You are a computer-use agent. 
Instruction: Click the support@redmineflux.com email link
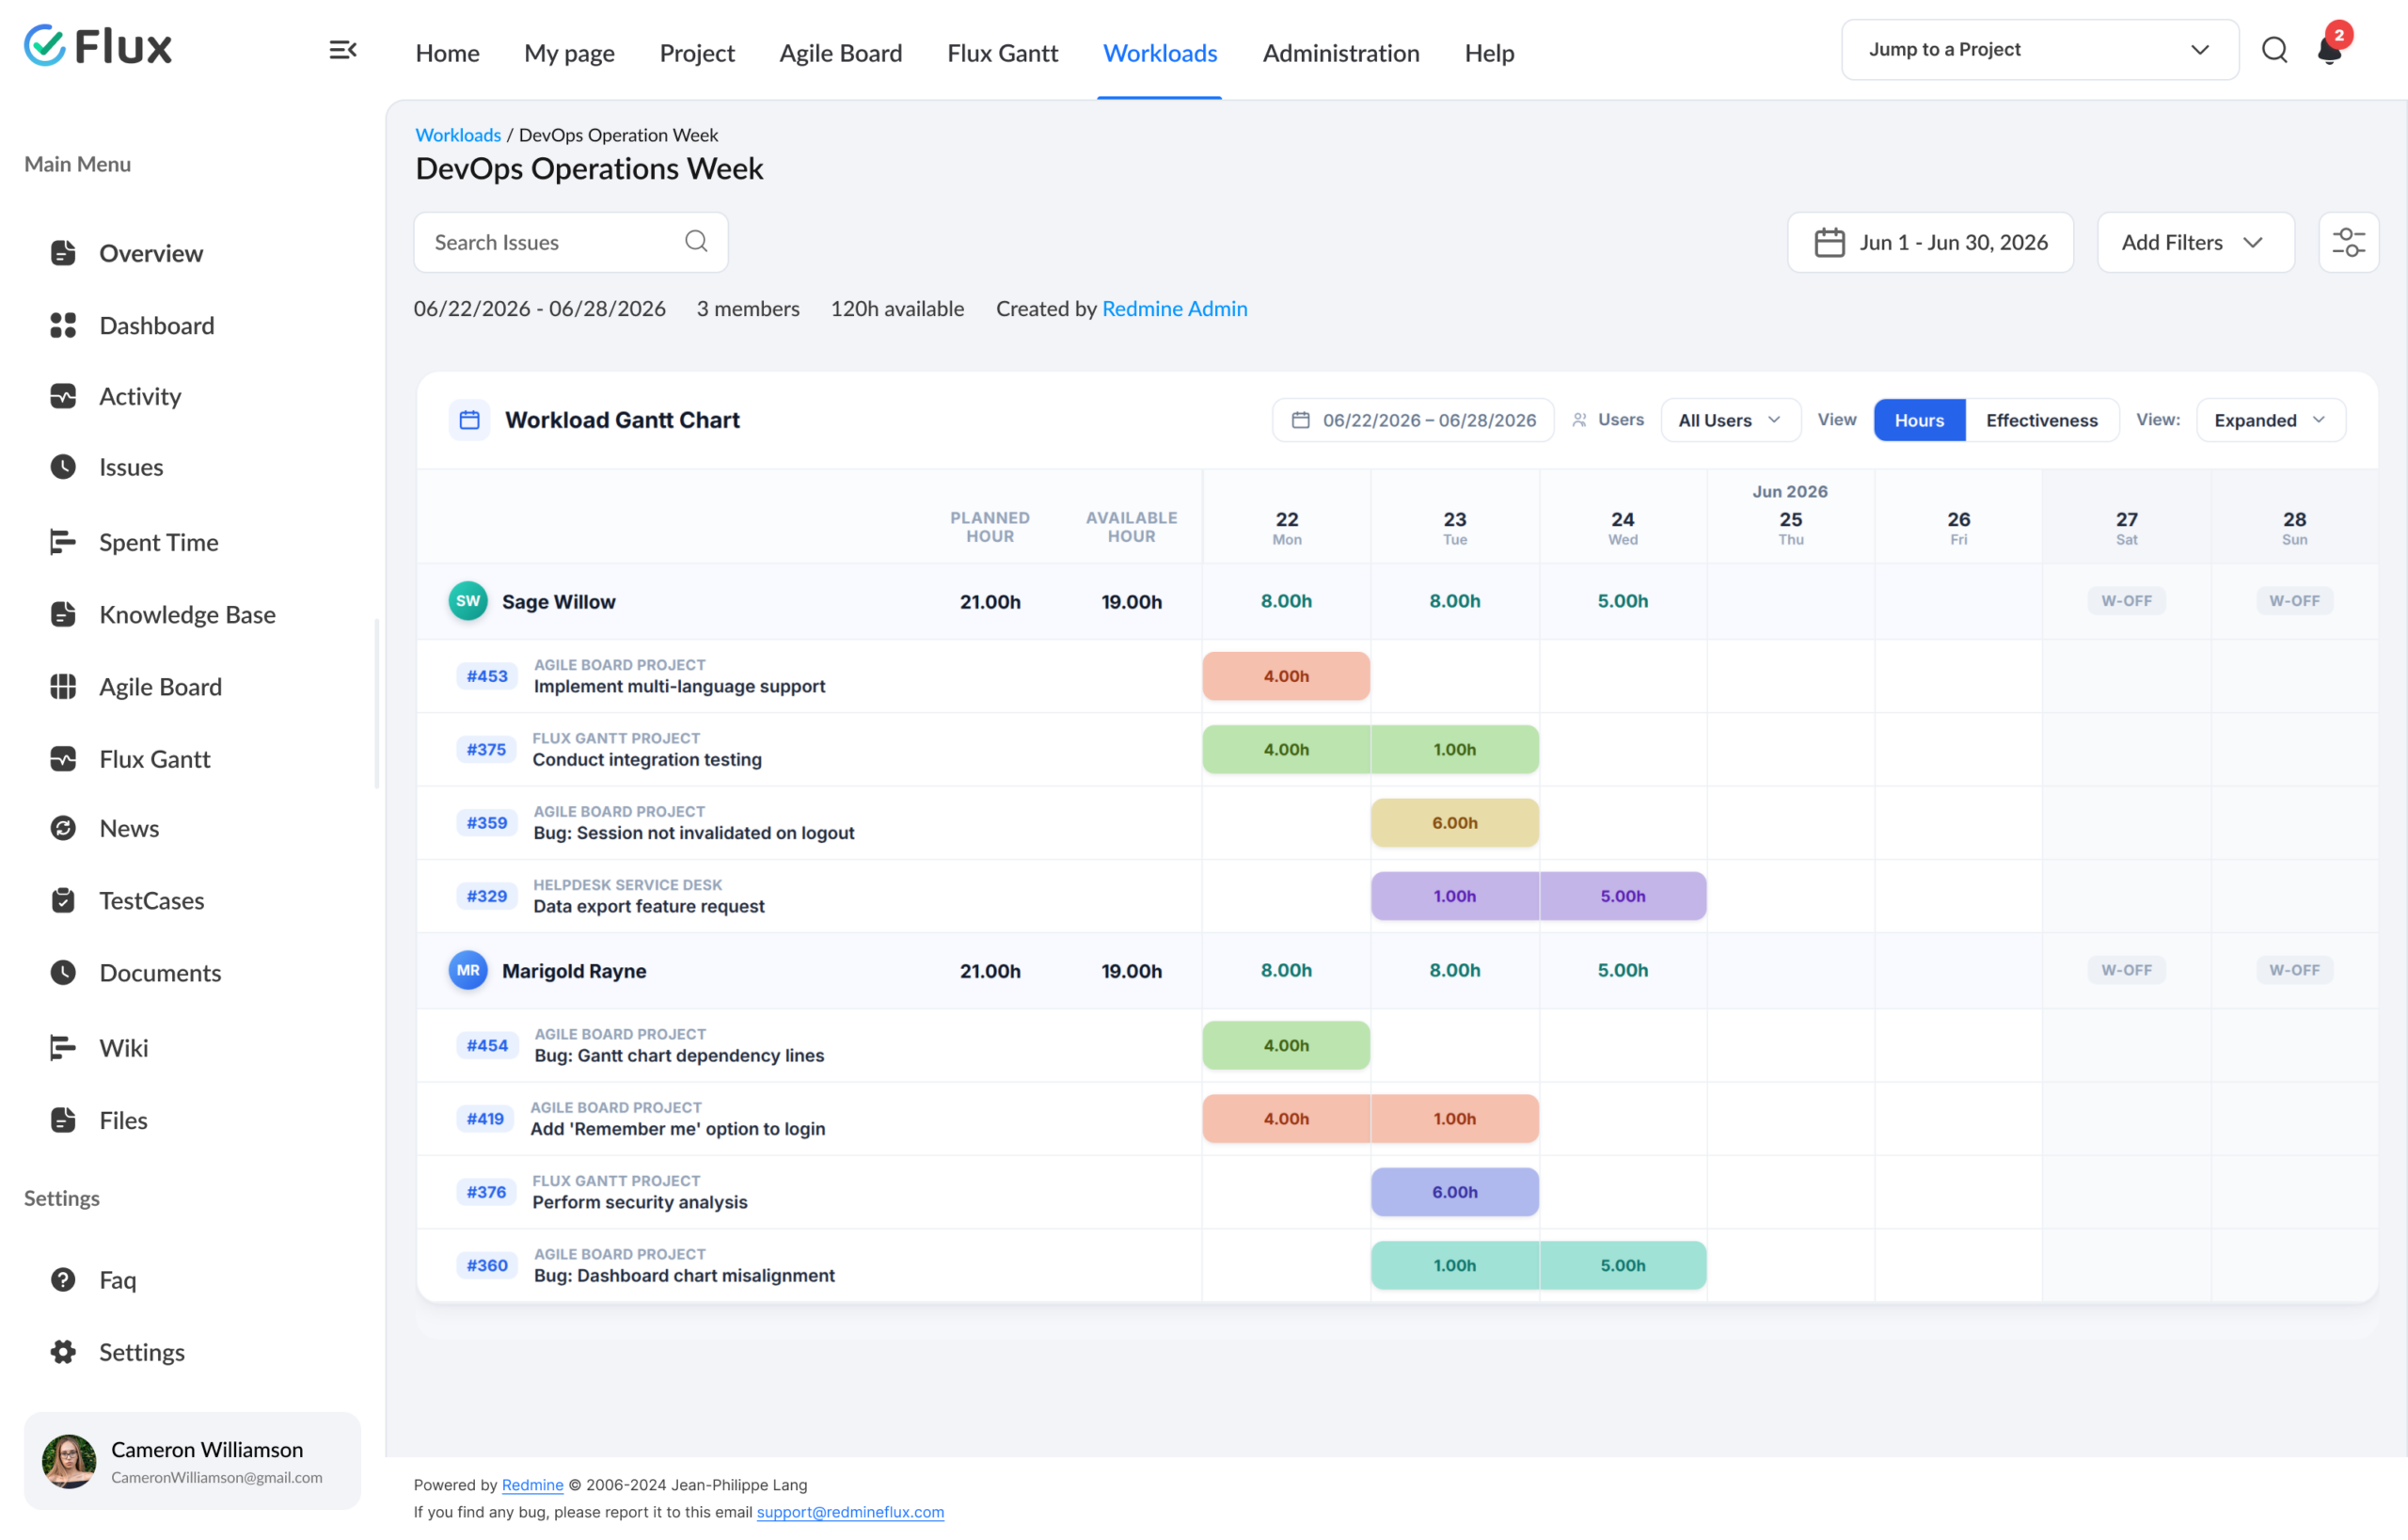pyautogui.click(x=850, y=1512)
